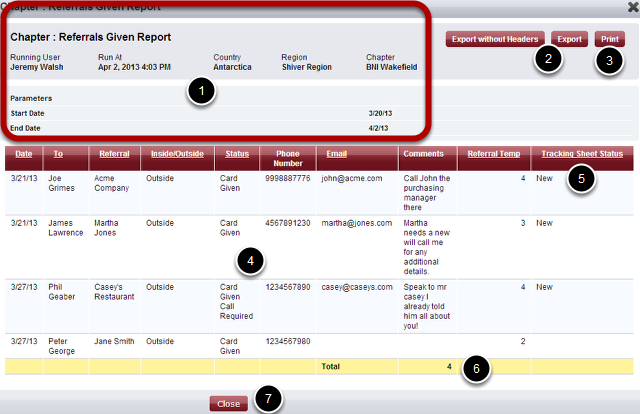
Task: Select the Acme Company referral cell
Action: click(111, 183)
